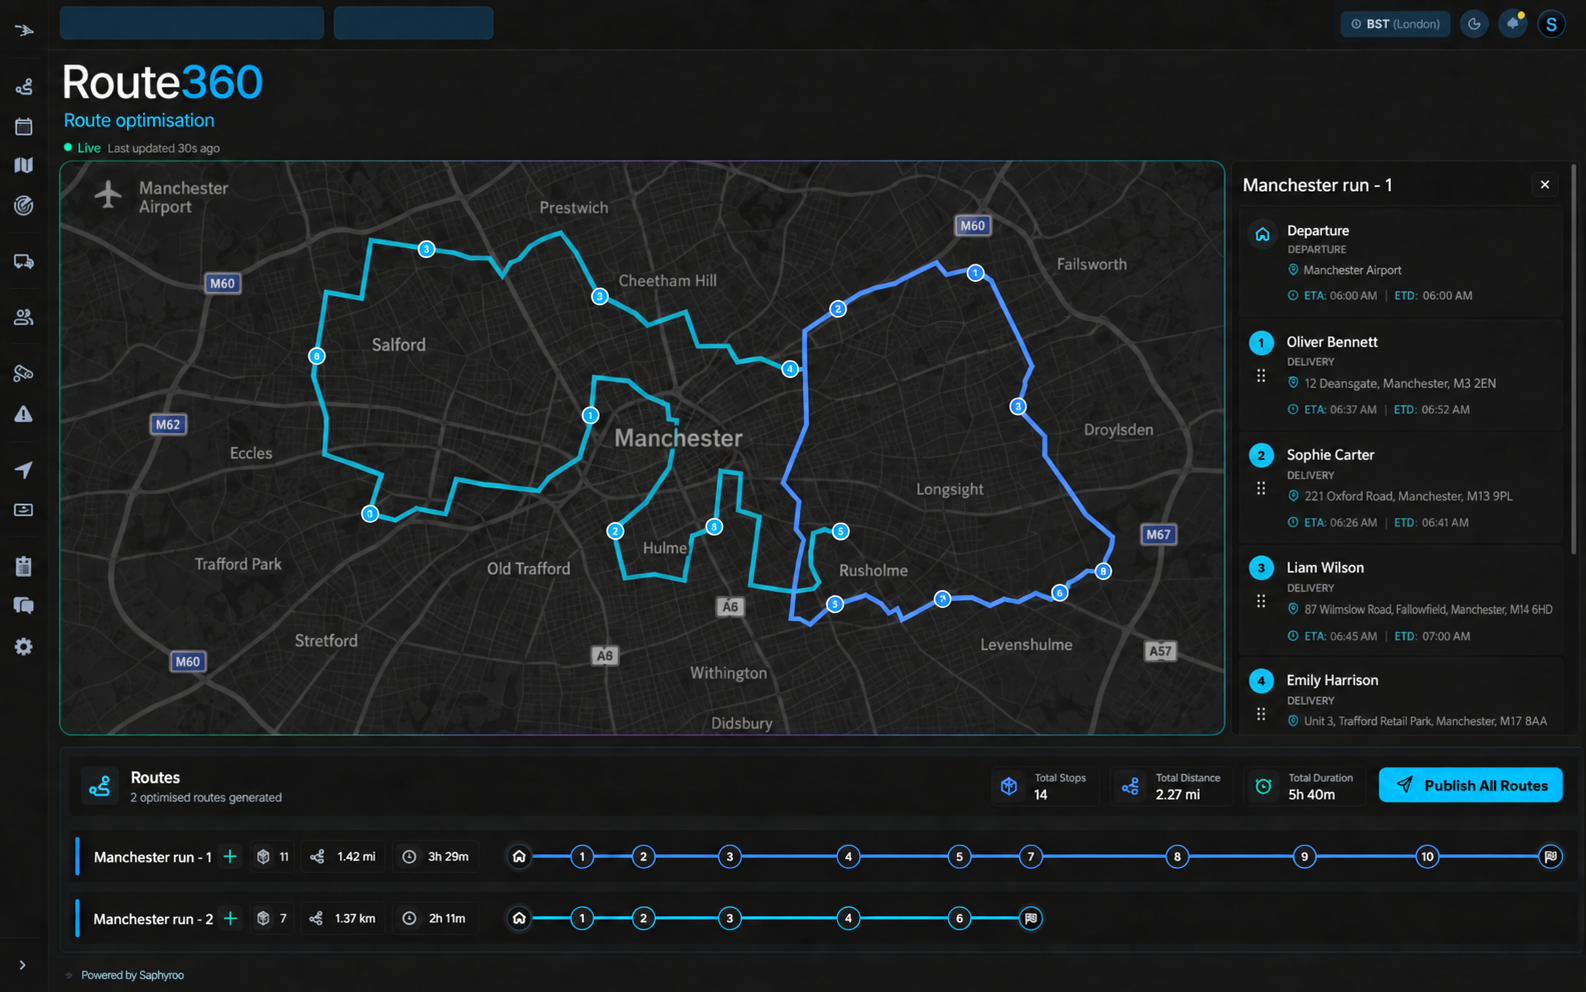
Task: Click the home icon on the Manchester run - 1 timeline
Action: tap(519, 857)
